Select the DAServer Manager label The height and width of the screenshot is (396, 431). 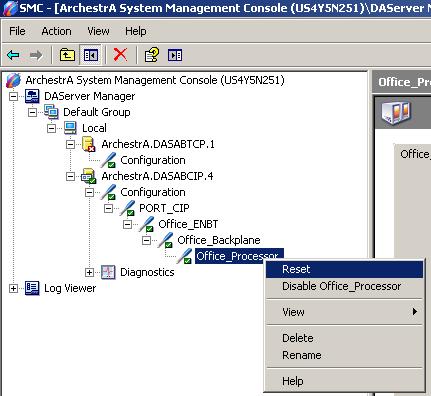pos(90,96)
